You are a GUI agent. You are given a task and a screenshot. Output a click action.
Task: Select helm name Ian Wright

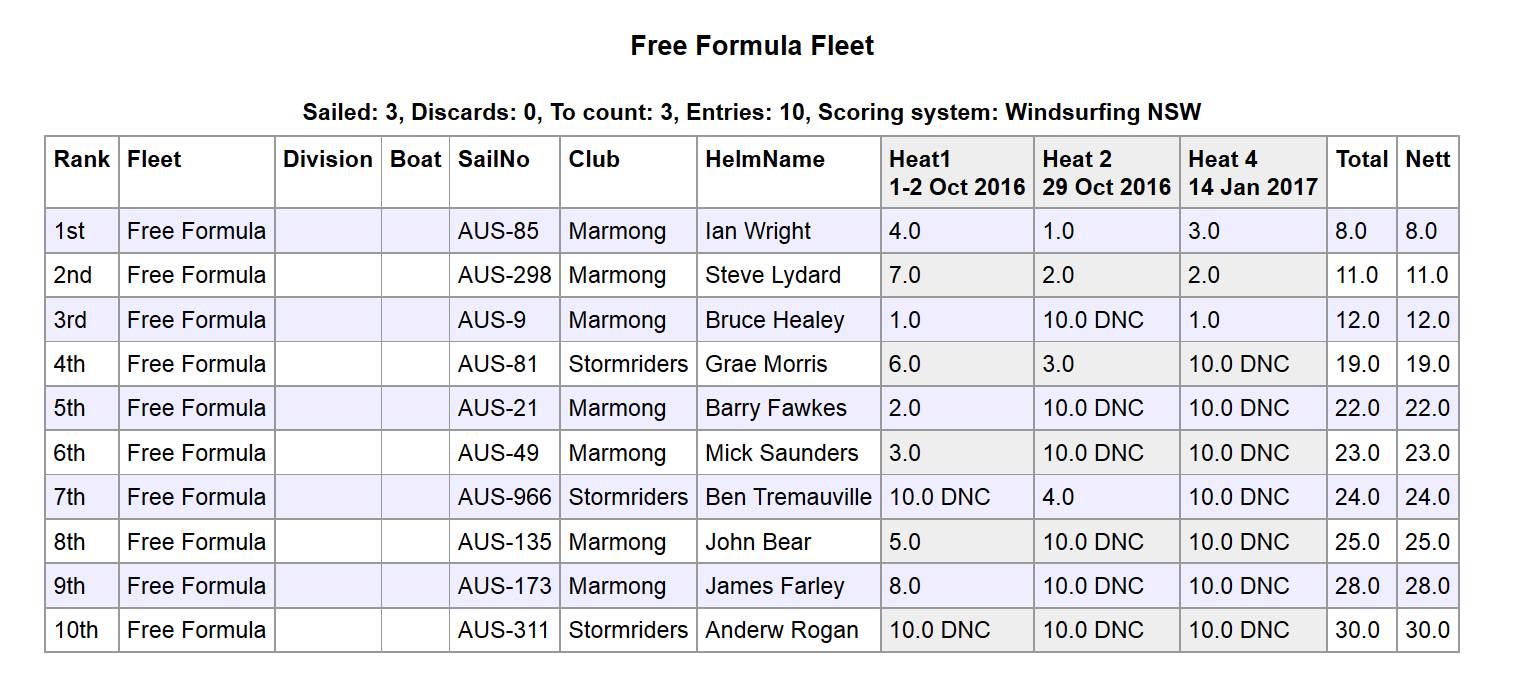(758, 231)
